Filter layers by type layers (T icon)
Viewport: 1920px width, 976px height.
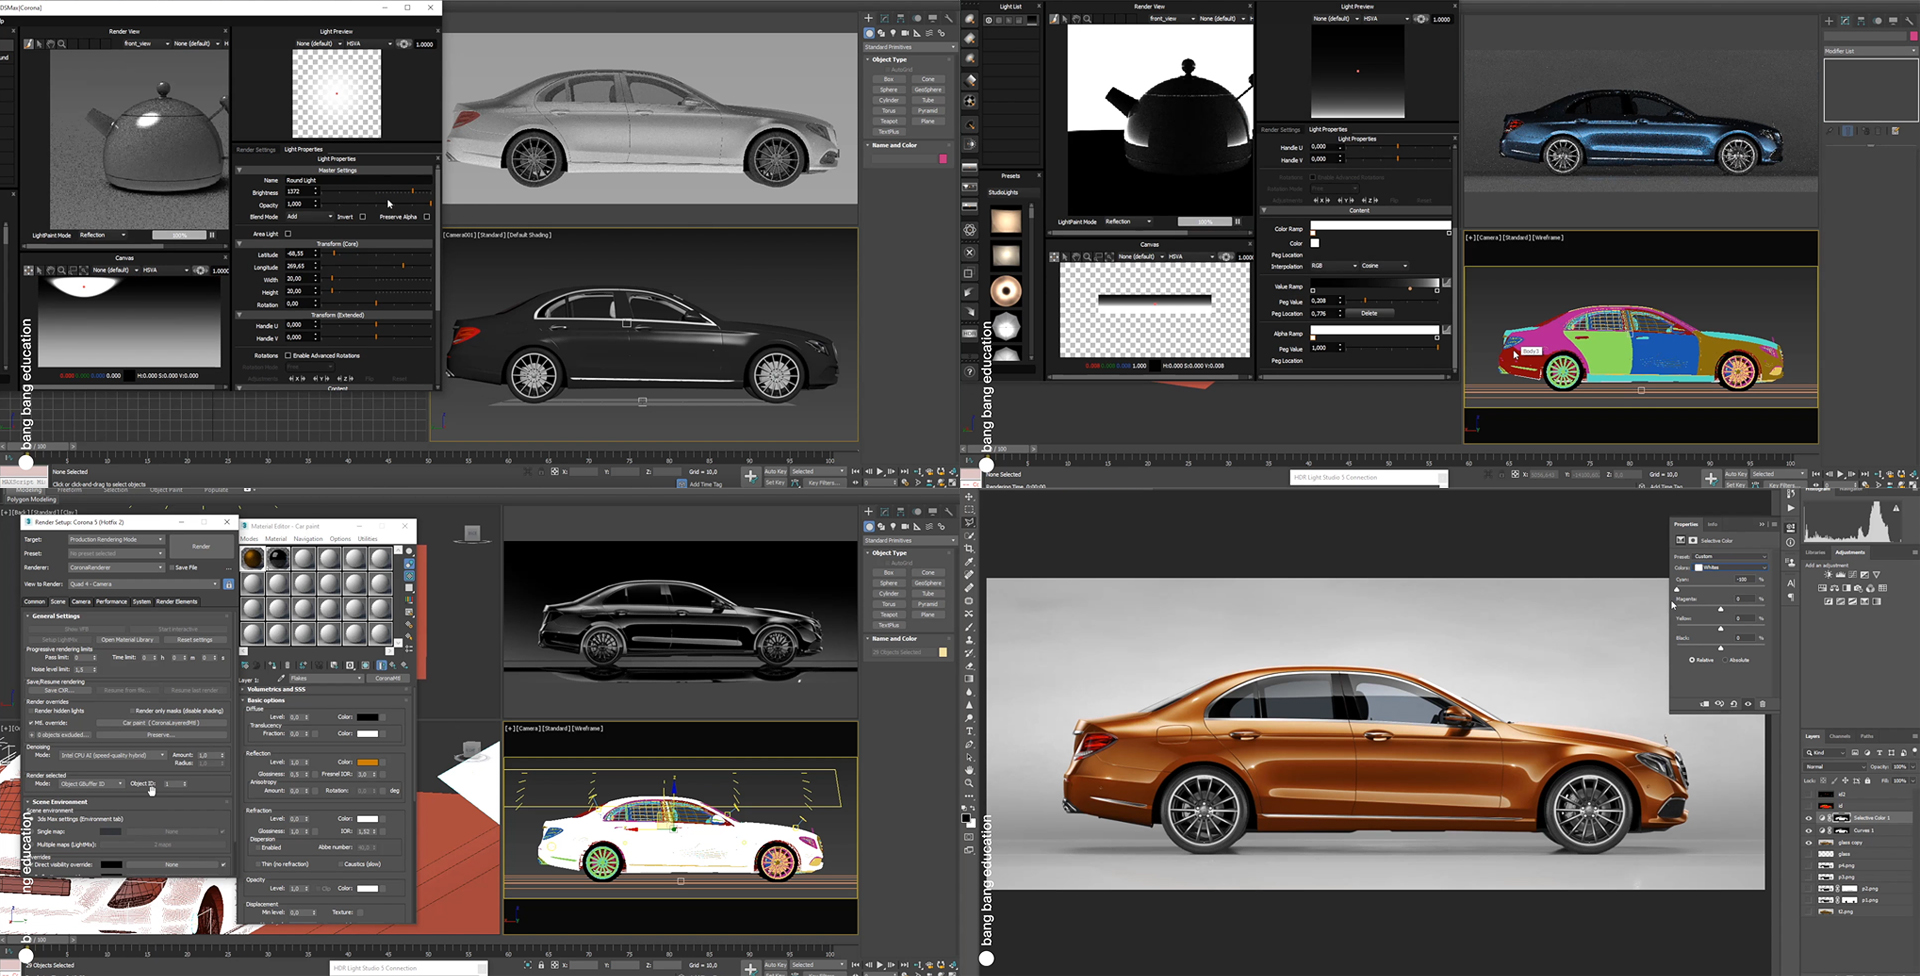click(1879, 752)
